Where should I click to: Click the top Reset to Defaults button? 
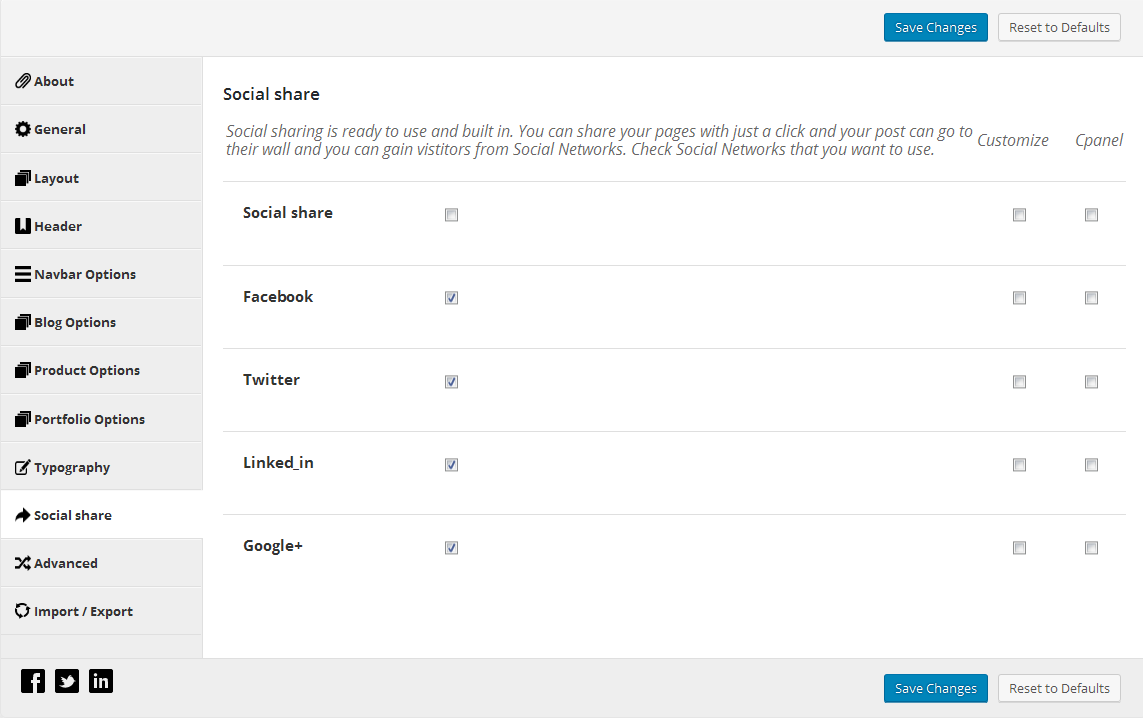1058,27
